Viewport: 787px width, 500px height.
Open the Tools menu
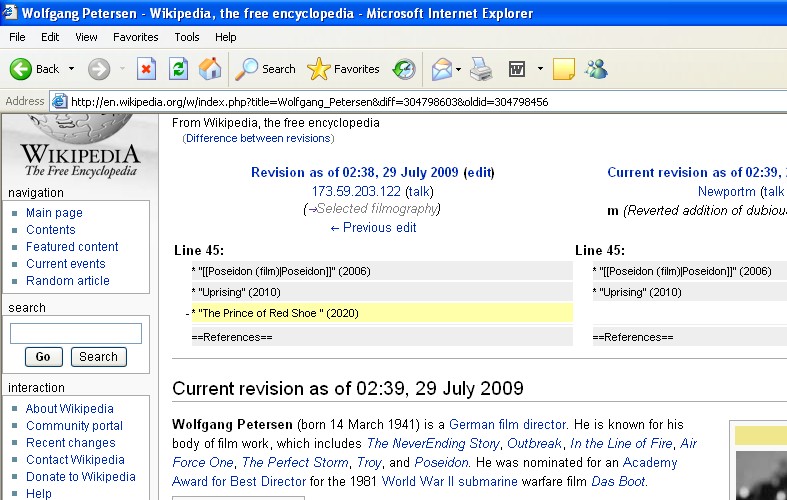[x=187, y=37]
